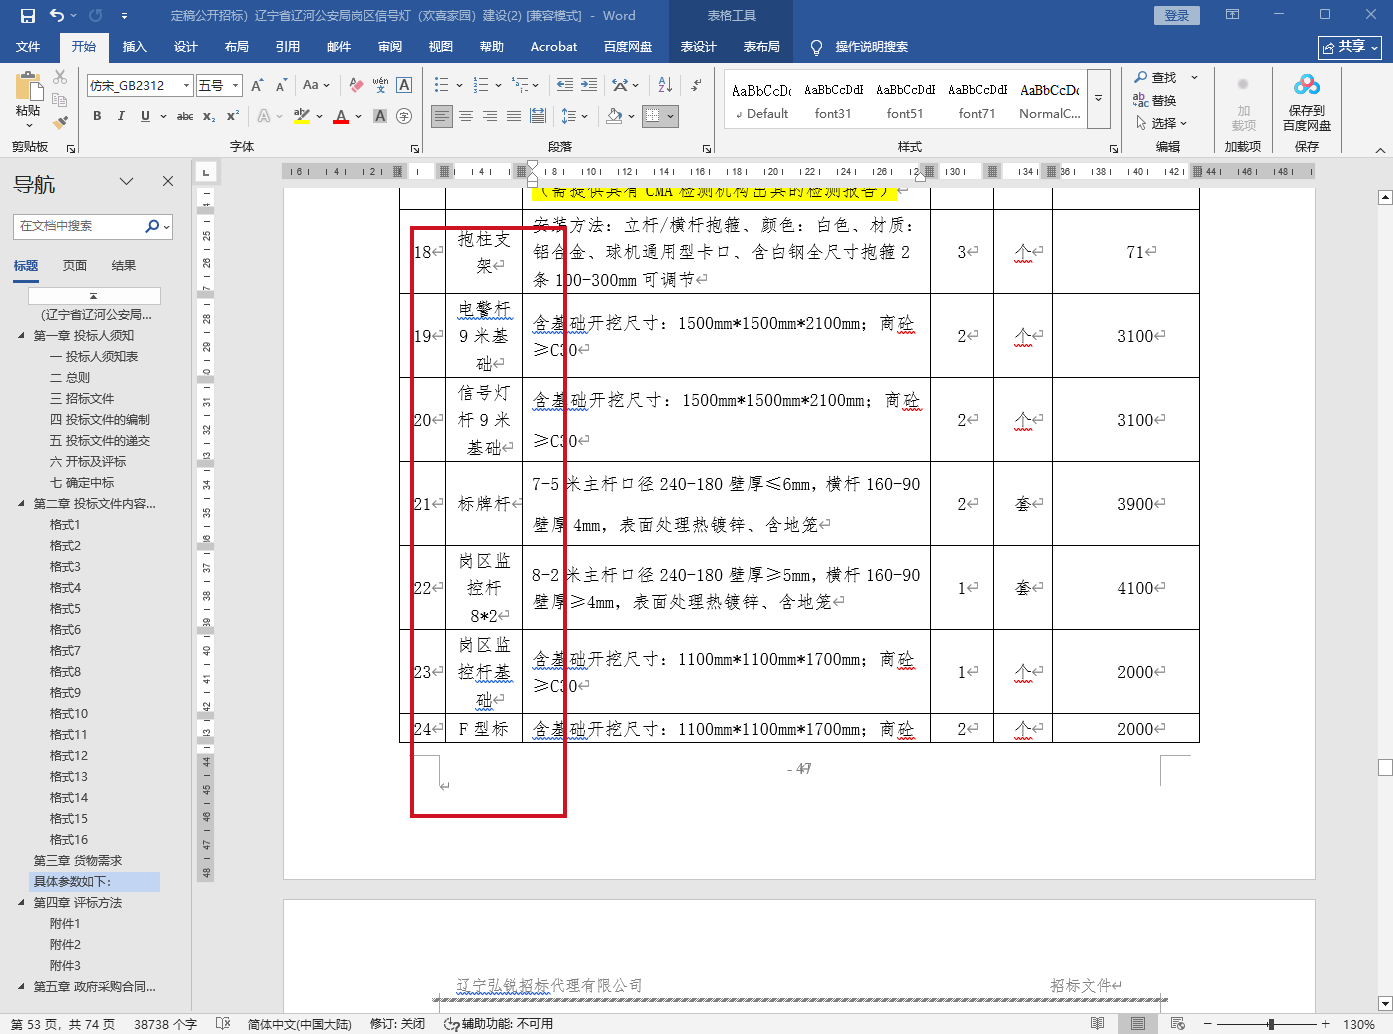Right-align the paragraph

tap(490, 117)
